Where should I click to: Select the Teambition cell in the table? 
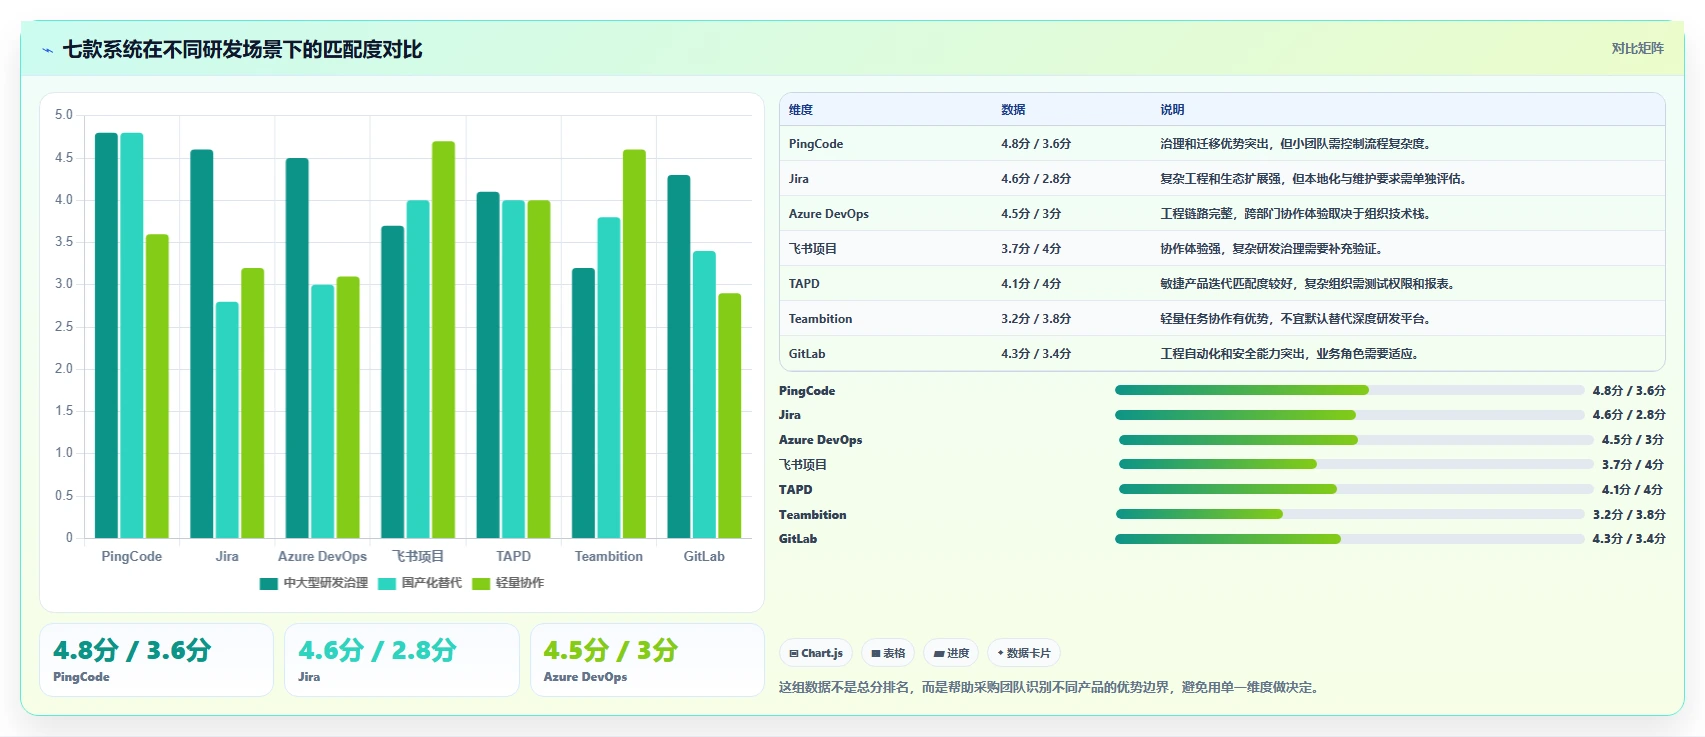point(821,319)
